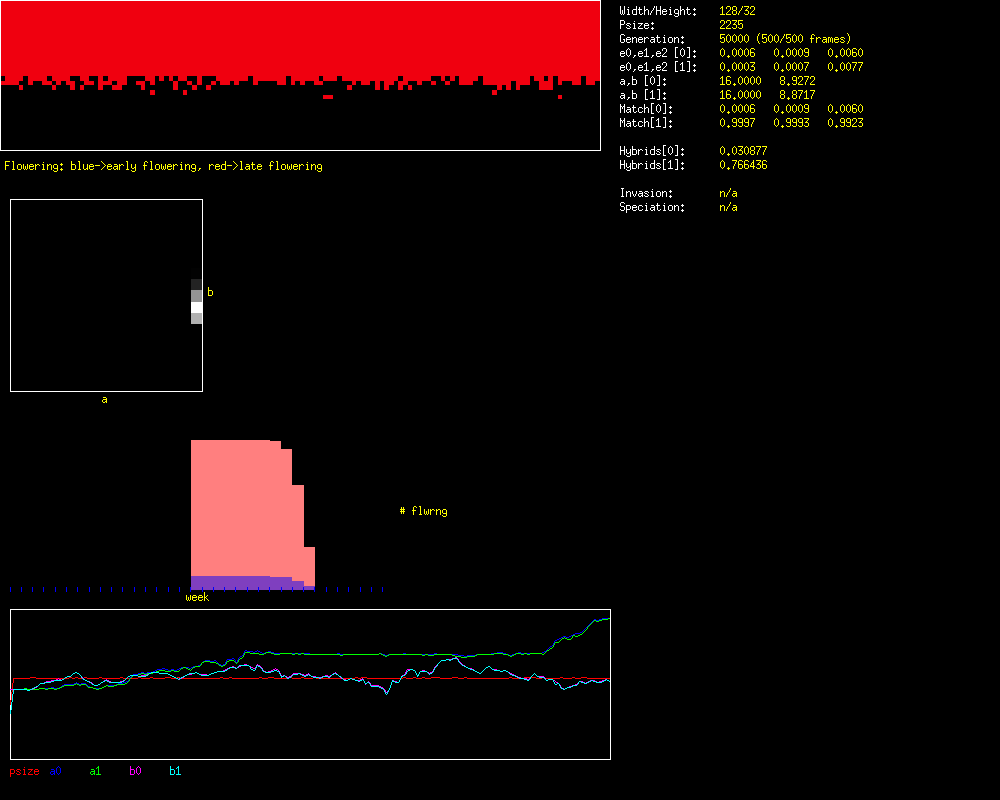Click the magenta b0 legend label
Screen dimensions: 1000x800
(135, 771)
